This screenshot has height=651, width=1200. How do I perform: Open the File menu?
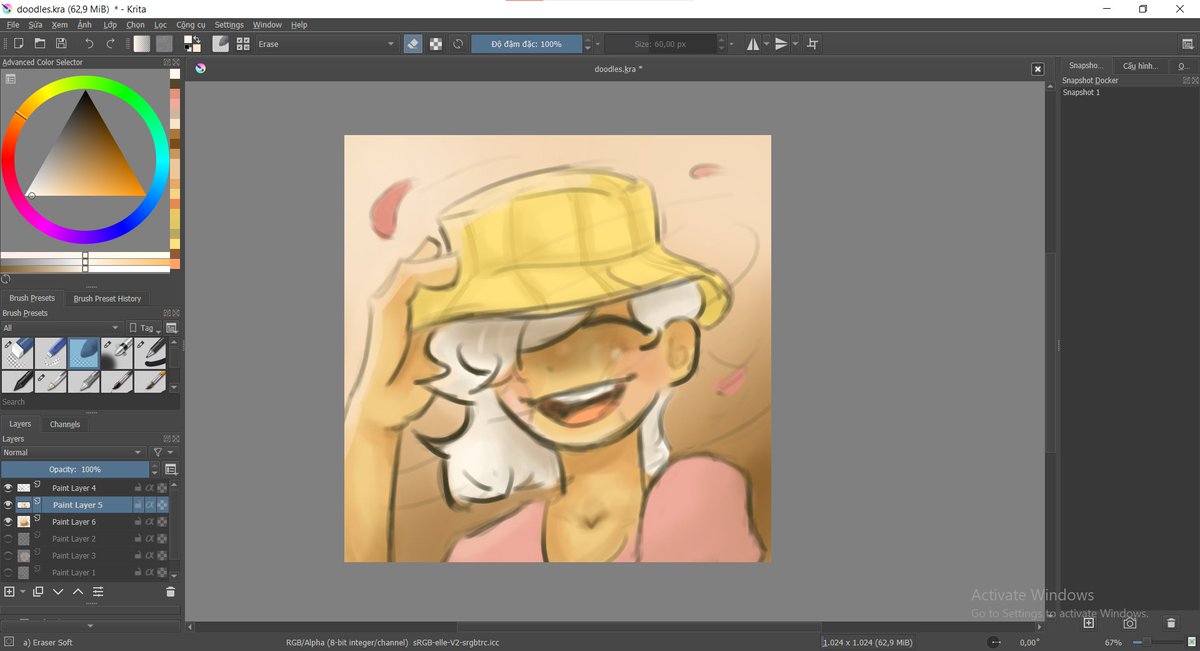[x=13, y=25]
